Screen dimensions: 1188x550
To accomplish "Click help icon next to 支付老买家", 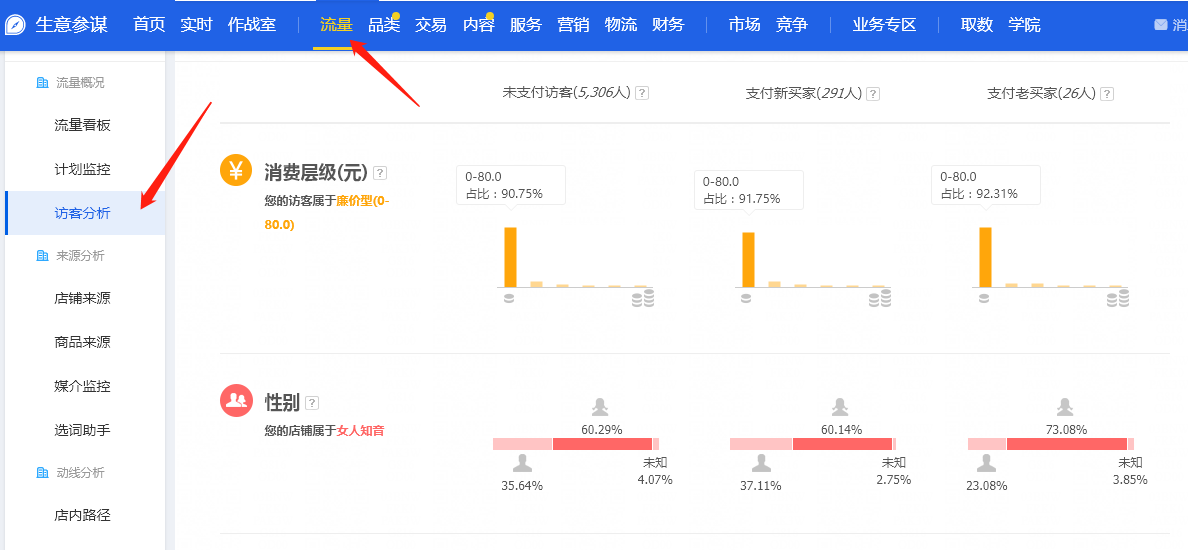I will [x=1106, y=93].
